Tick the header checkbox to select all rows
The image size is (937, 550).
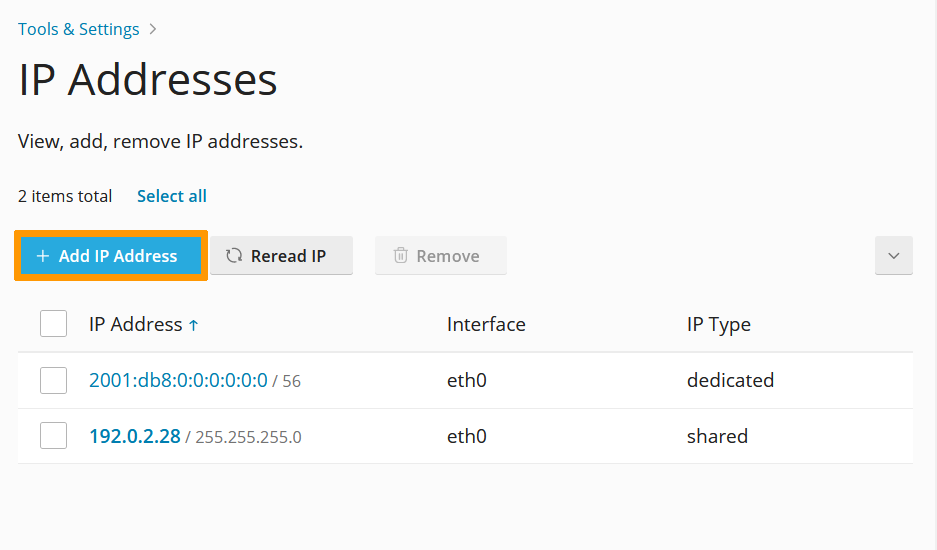tap(54, 324)
